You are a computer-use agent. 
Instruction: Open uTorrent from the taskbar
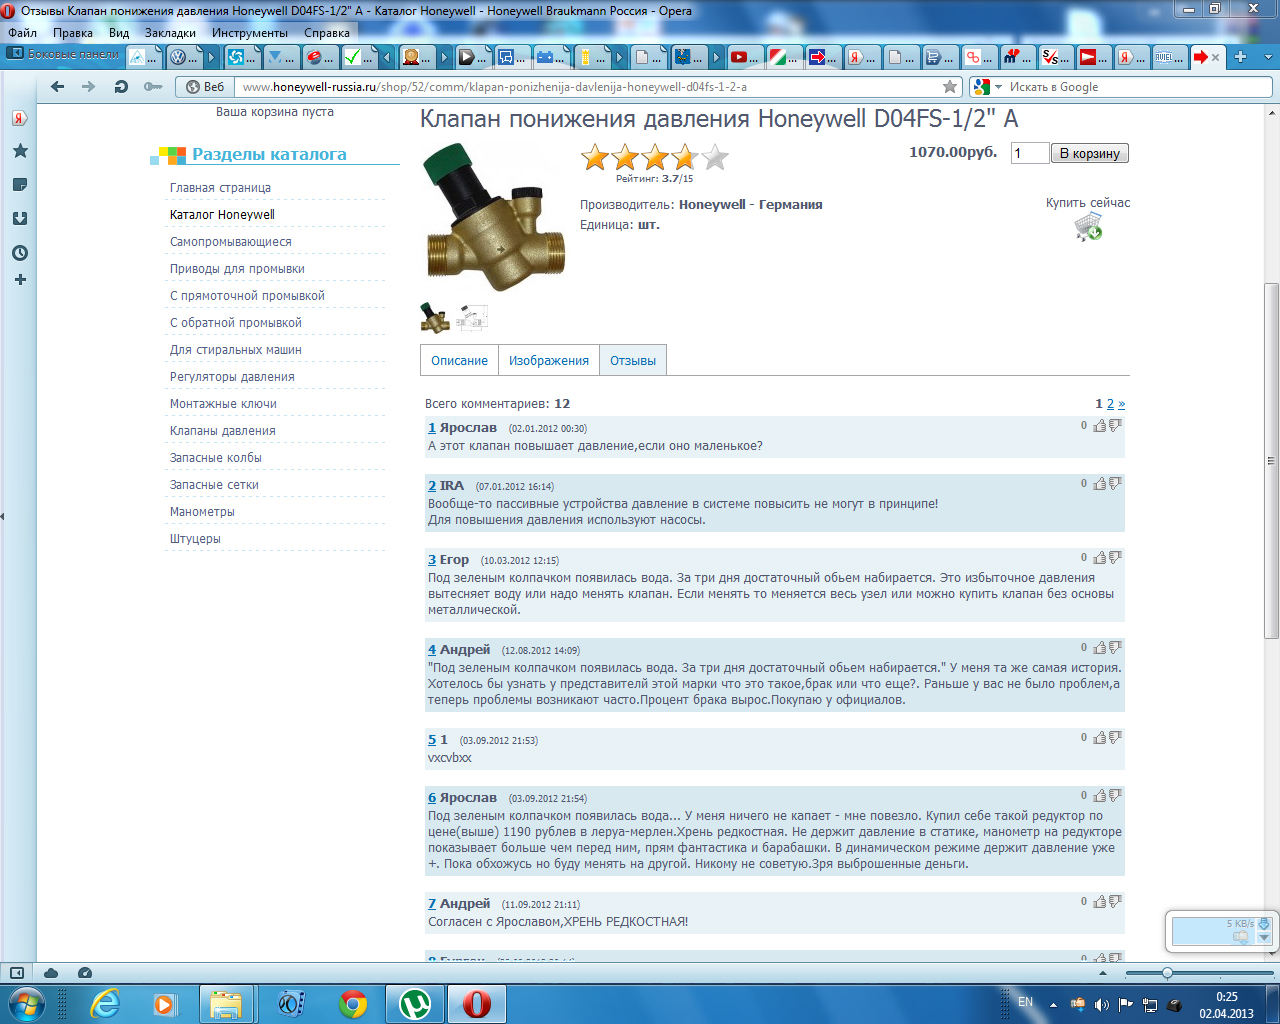click(414, 1003)
